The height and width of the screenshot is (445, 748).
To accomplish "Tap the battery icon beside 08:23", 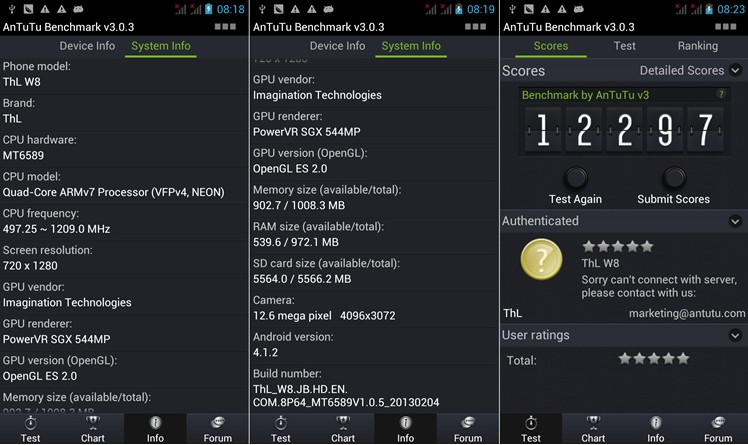I will coord(709,9).
